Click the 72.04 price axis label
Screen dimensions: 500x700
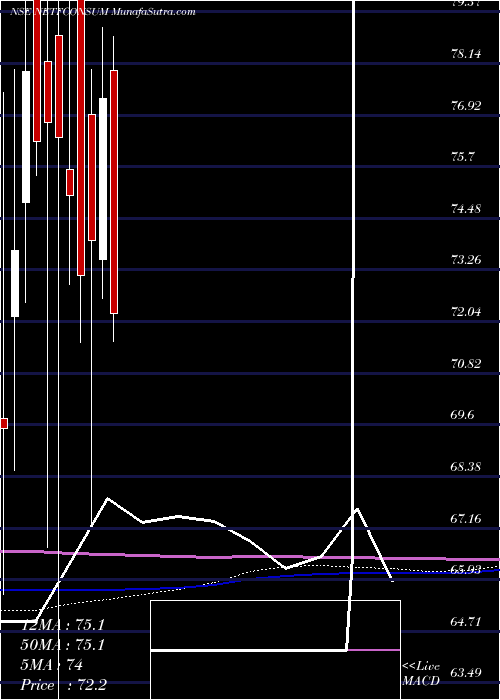[x=466, y=312]
